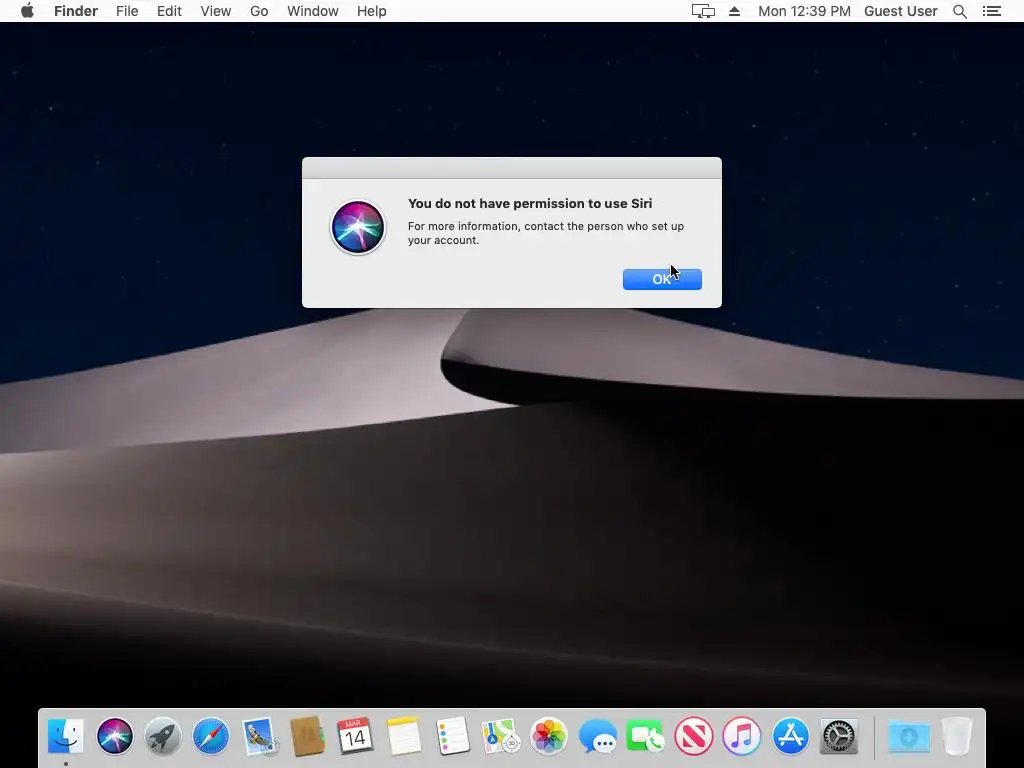Open Launchpad rocket icon in Dock
1024x768 pixels.
tap(163, 736)
